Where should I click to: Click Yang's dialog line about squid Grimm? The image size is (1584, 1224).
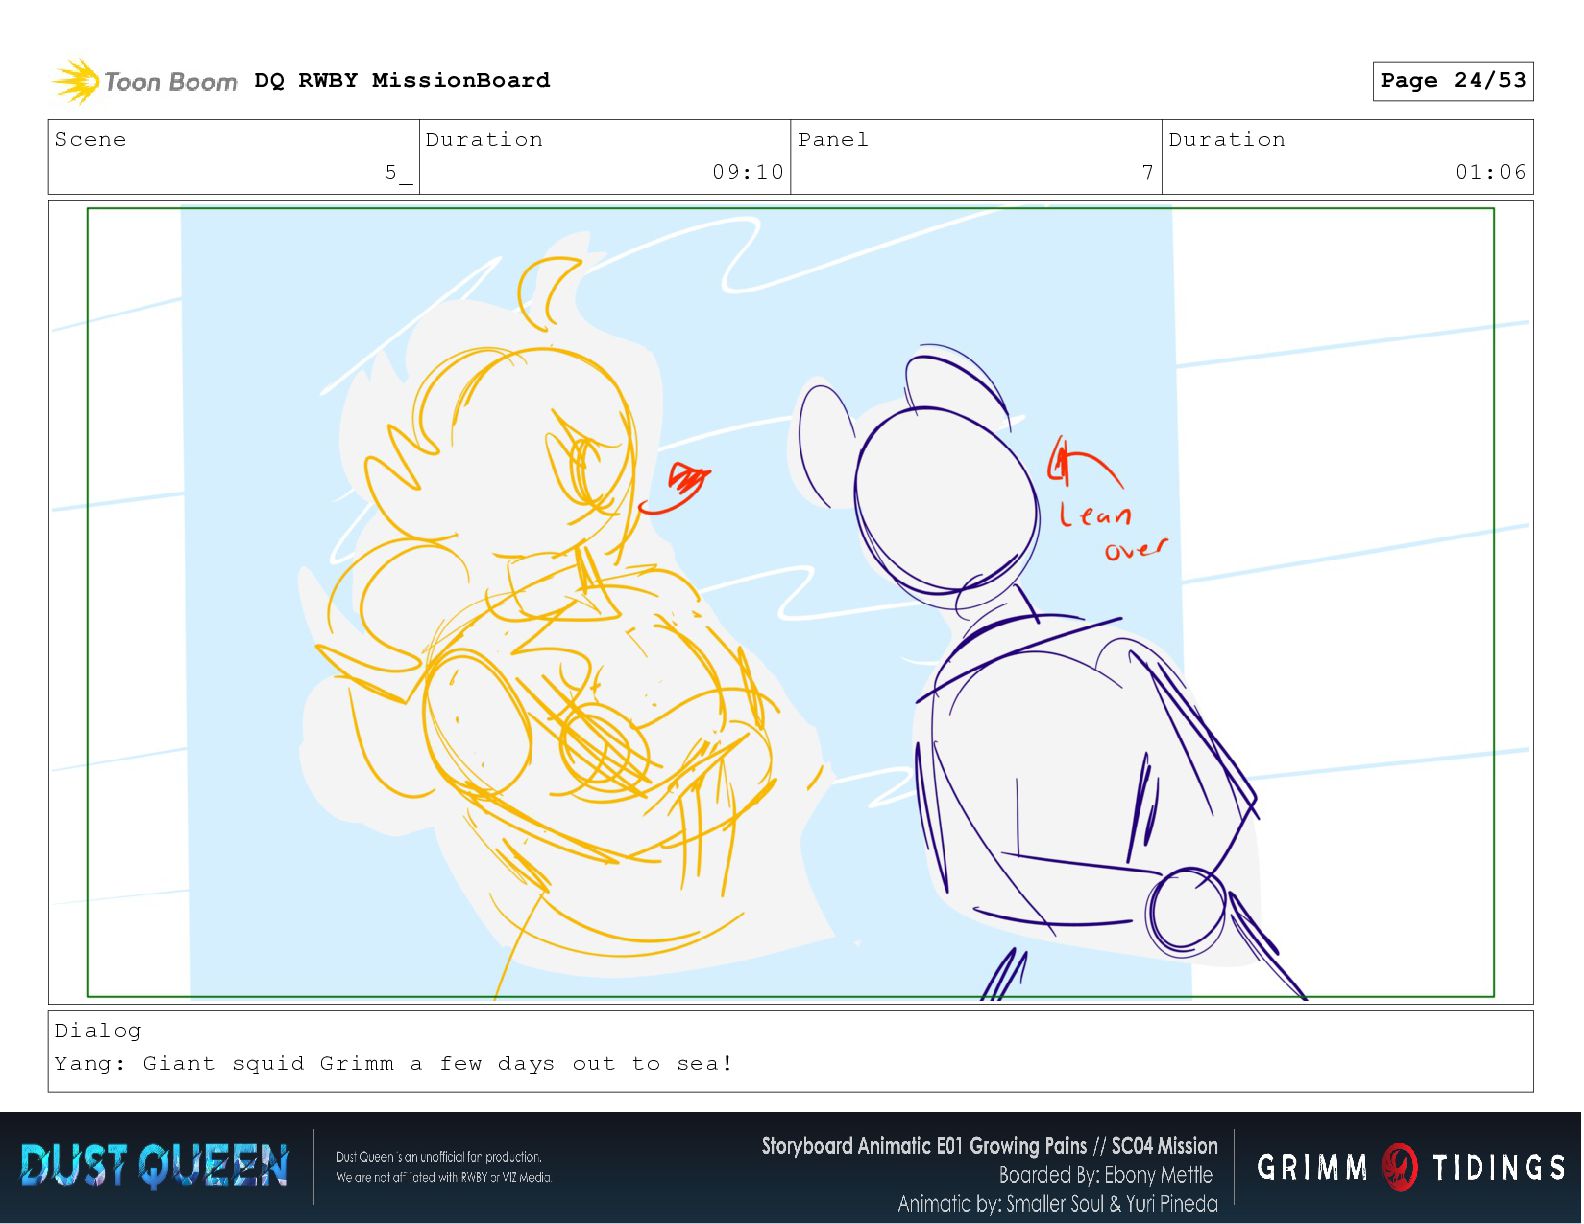pyautogui.click(x=394, y=1064)
